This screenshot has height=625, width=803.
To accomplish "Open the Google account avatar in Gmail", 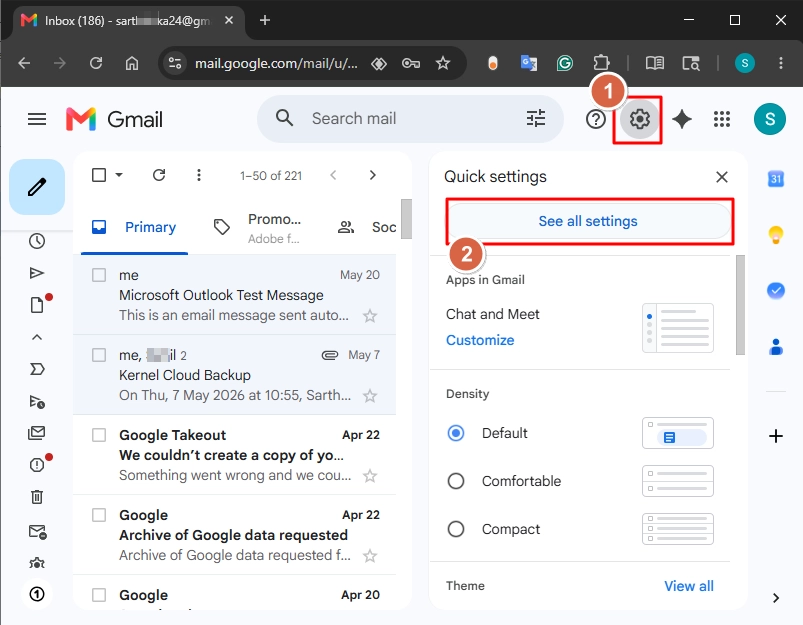I will tap(770, 119).
